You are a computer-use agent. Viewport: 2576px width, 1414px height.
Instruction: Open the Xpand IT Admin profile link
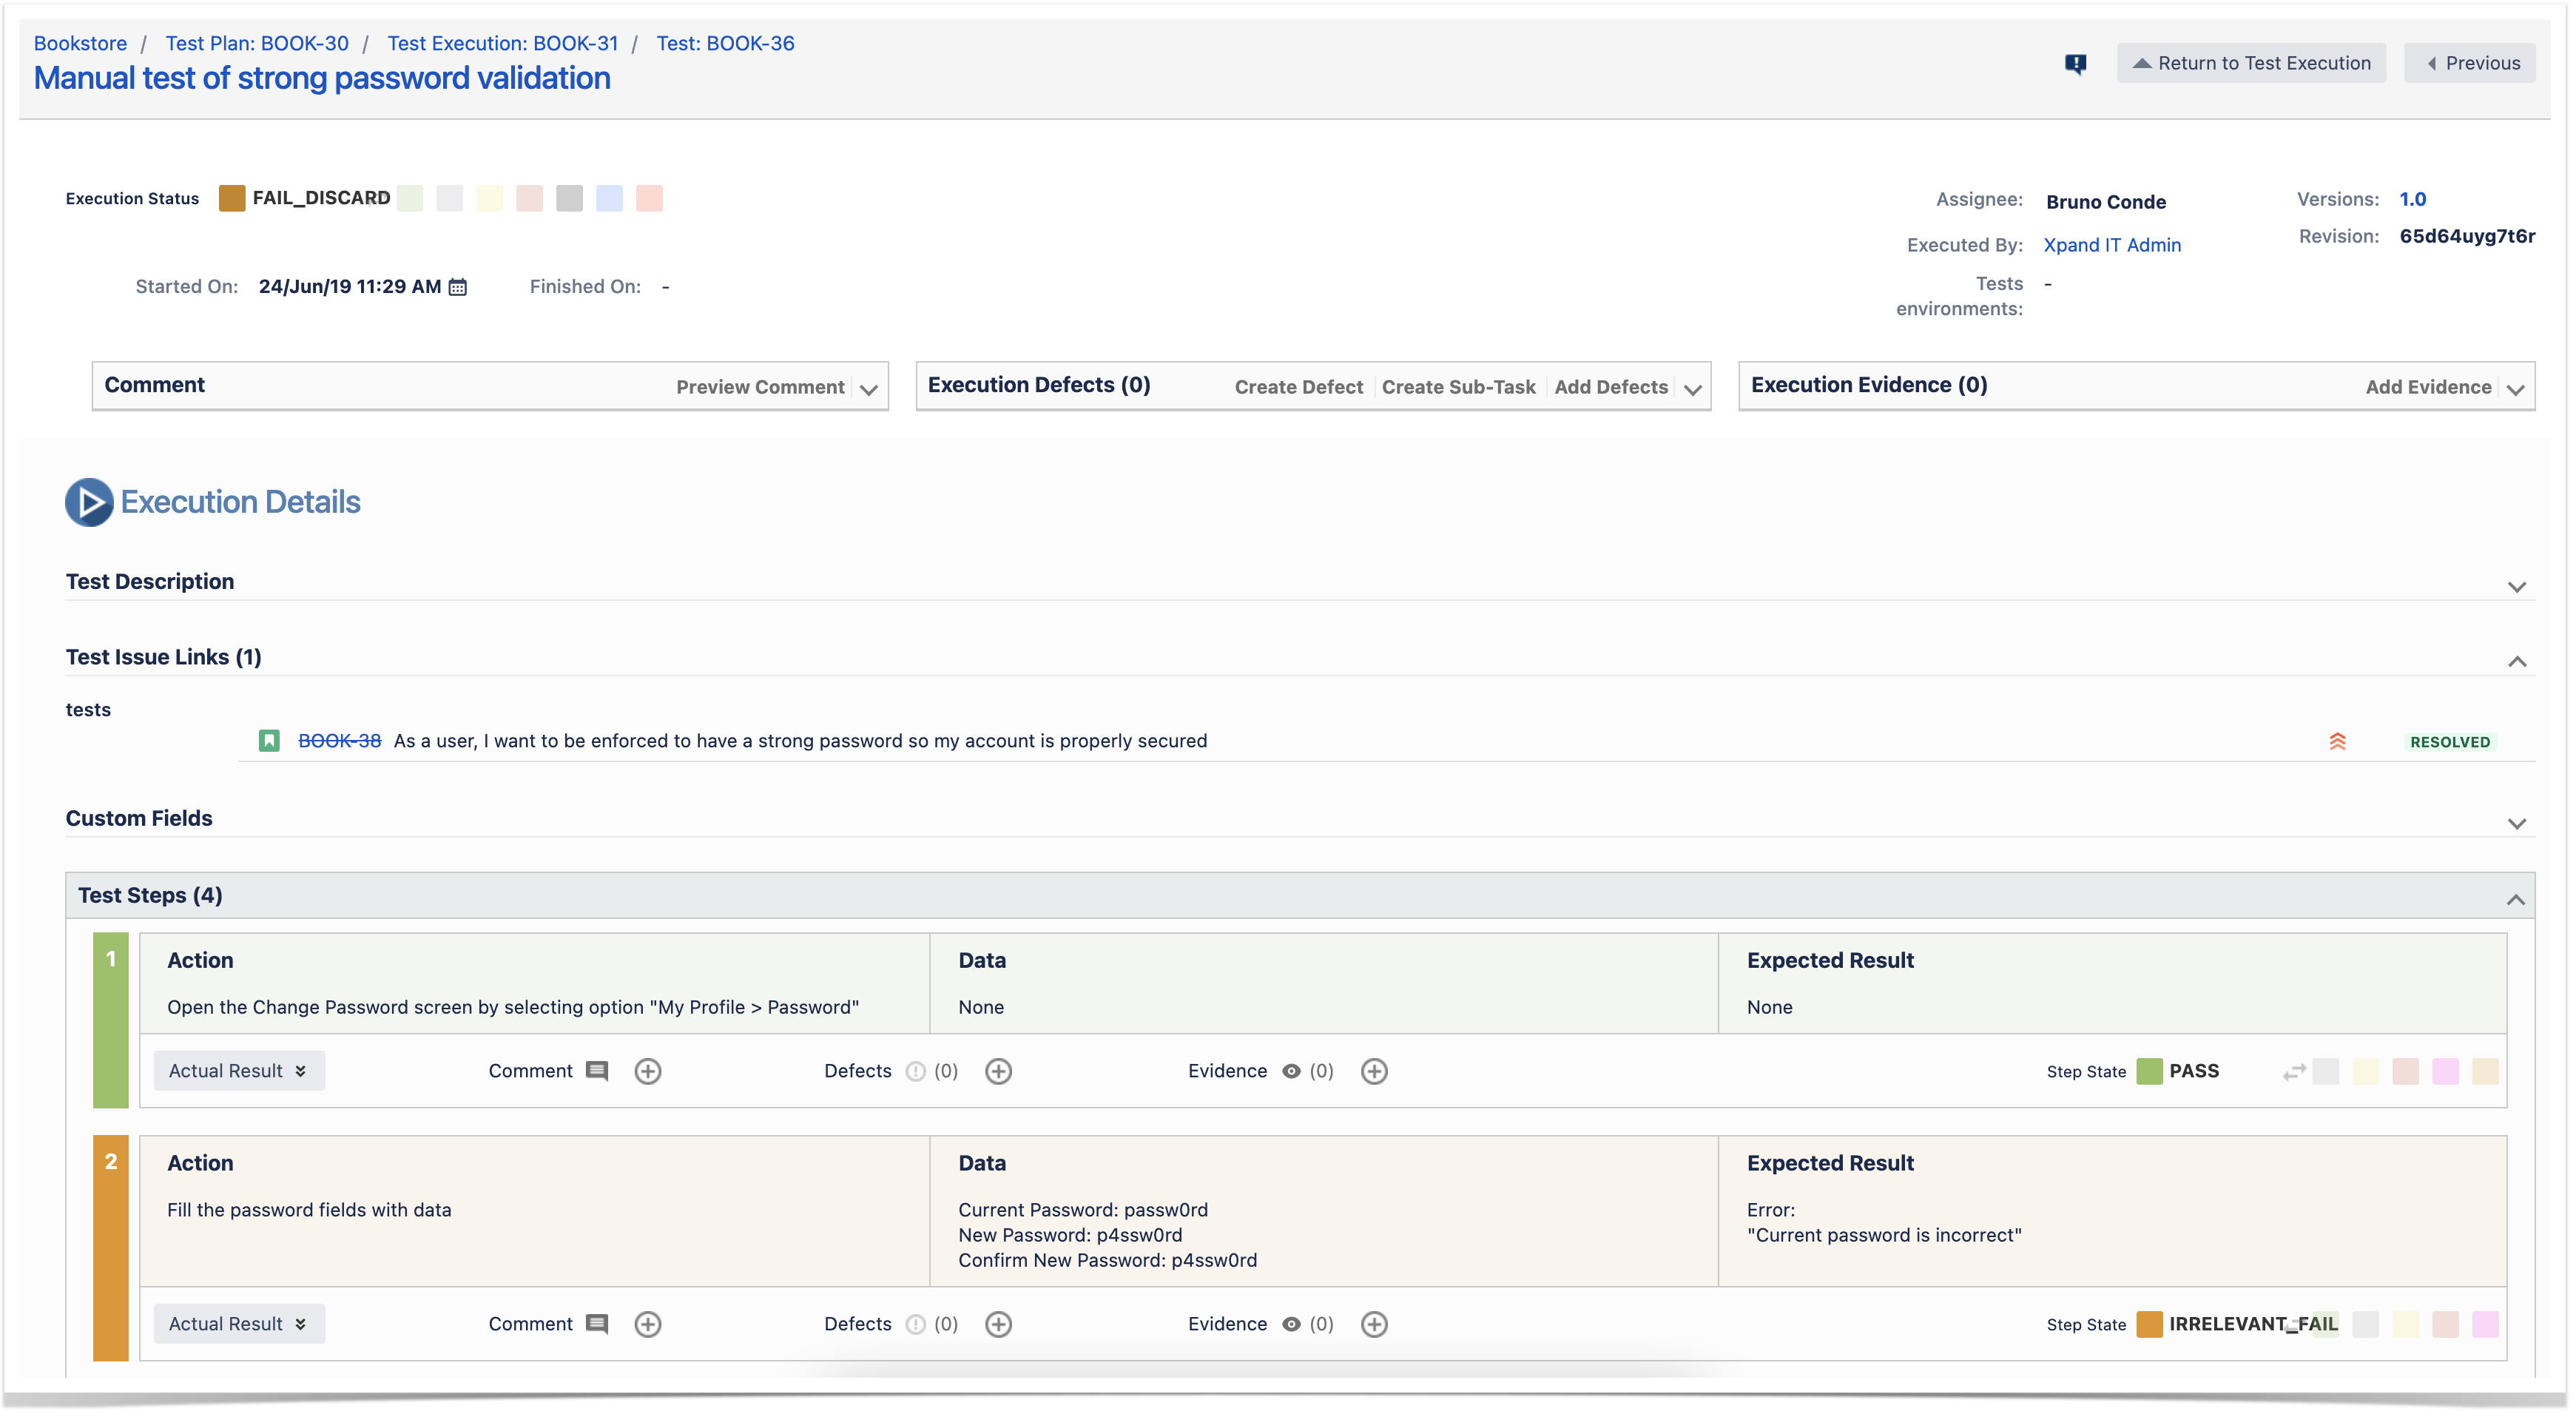[x=2111, y=245]
